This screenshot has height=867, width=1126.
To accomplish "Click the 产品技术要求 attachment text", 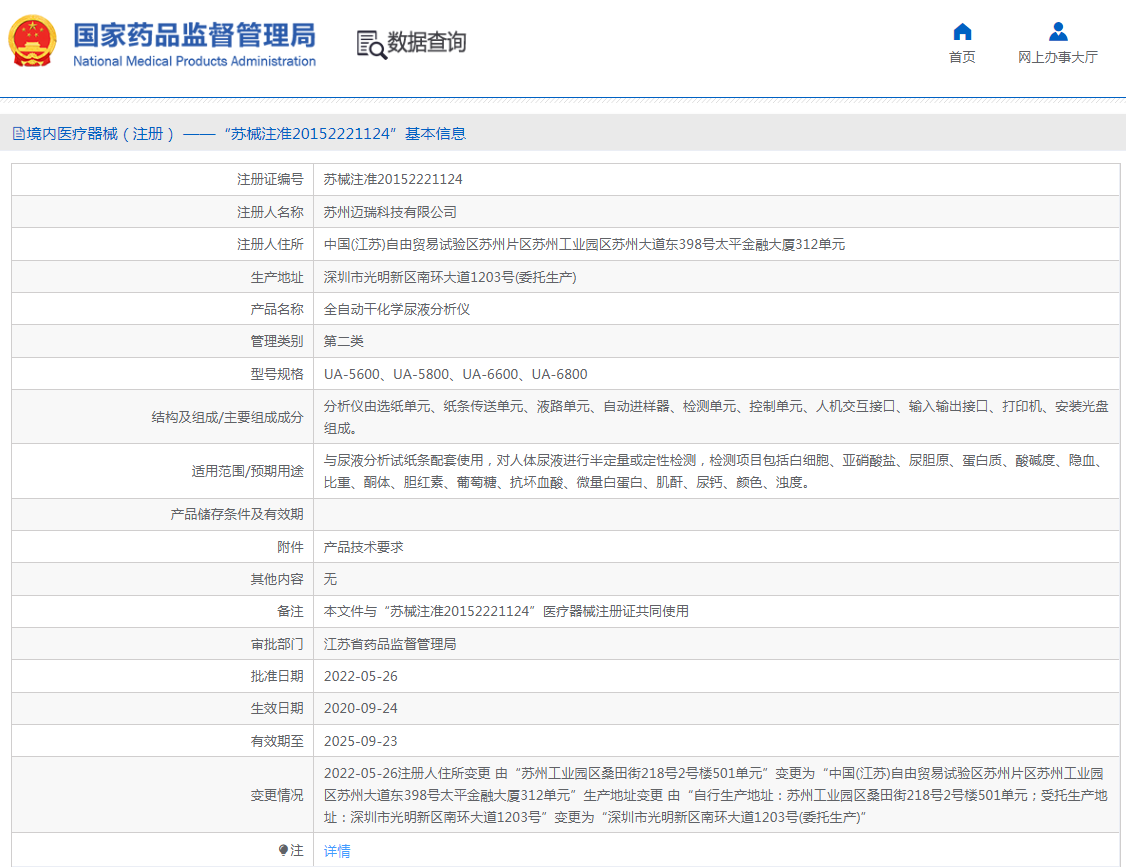I will tap(364, 546).
